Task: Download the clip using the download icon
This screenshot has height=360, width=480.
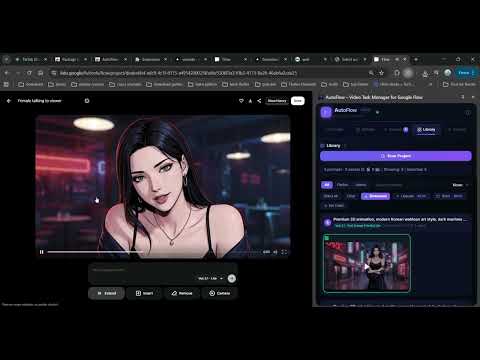Action: pos(250,101)
